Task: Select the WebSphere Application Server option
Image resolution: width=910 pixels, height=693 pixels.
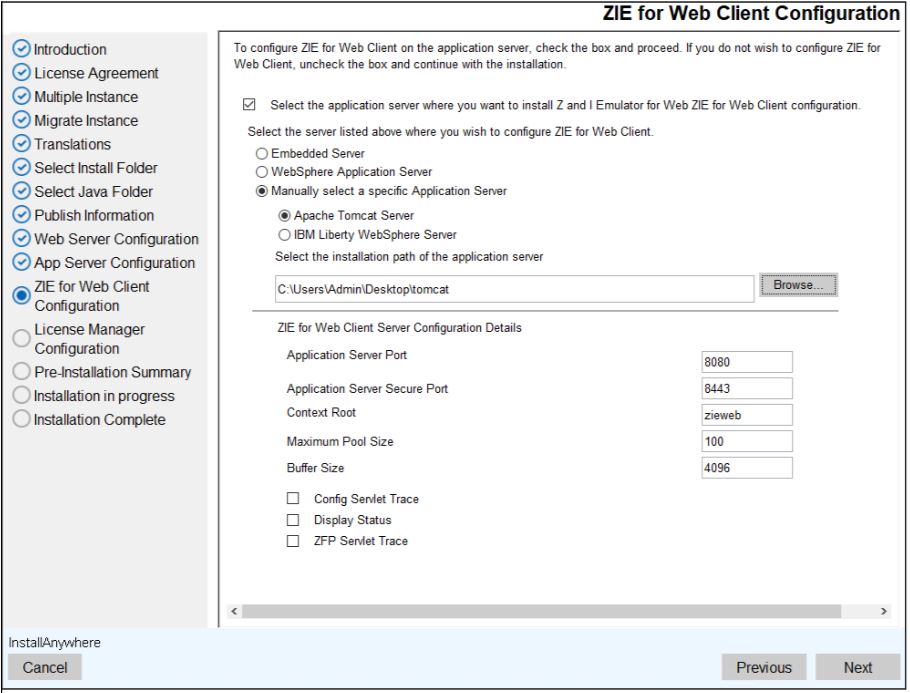Action: point(262,172)
